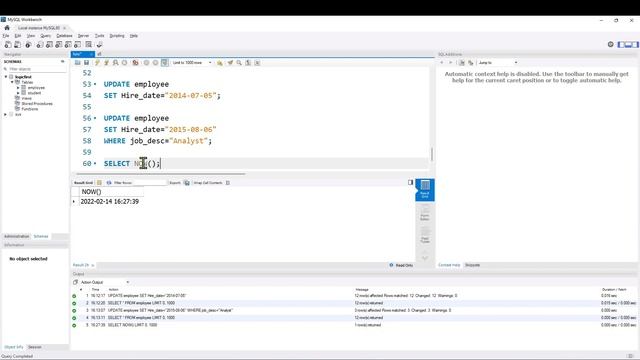Toggle invisible characters display icon
640x360 pixels.
click(248, 62)
